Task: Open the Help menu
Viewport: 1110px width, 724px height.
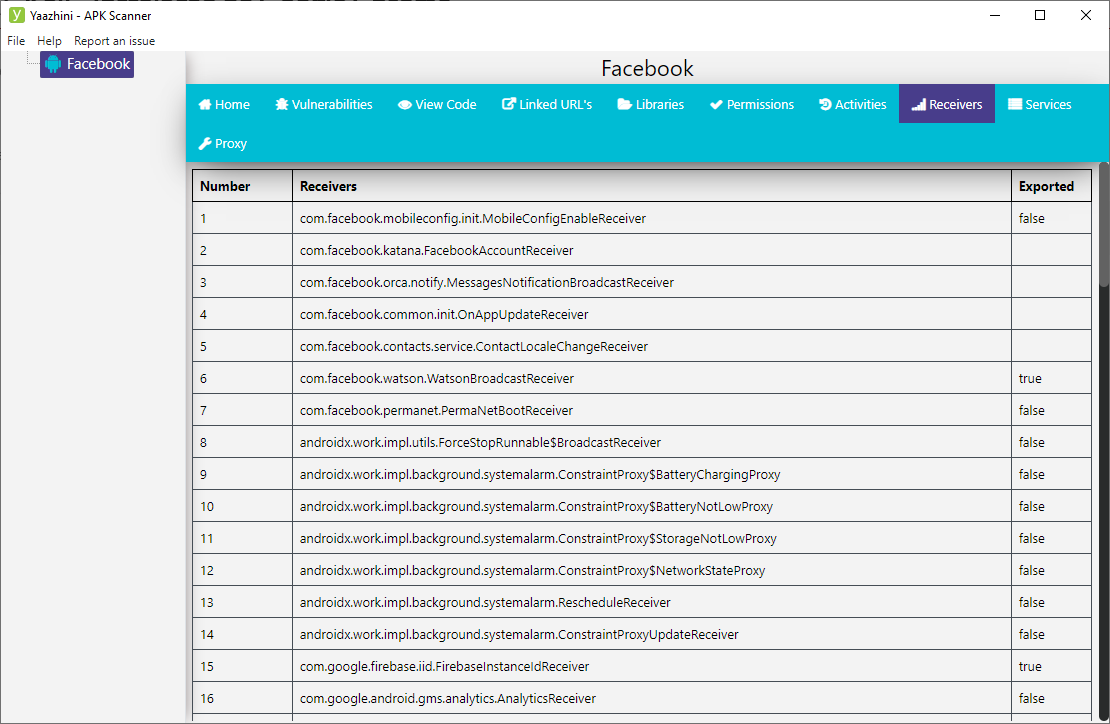Action: coord(50,41)
